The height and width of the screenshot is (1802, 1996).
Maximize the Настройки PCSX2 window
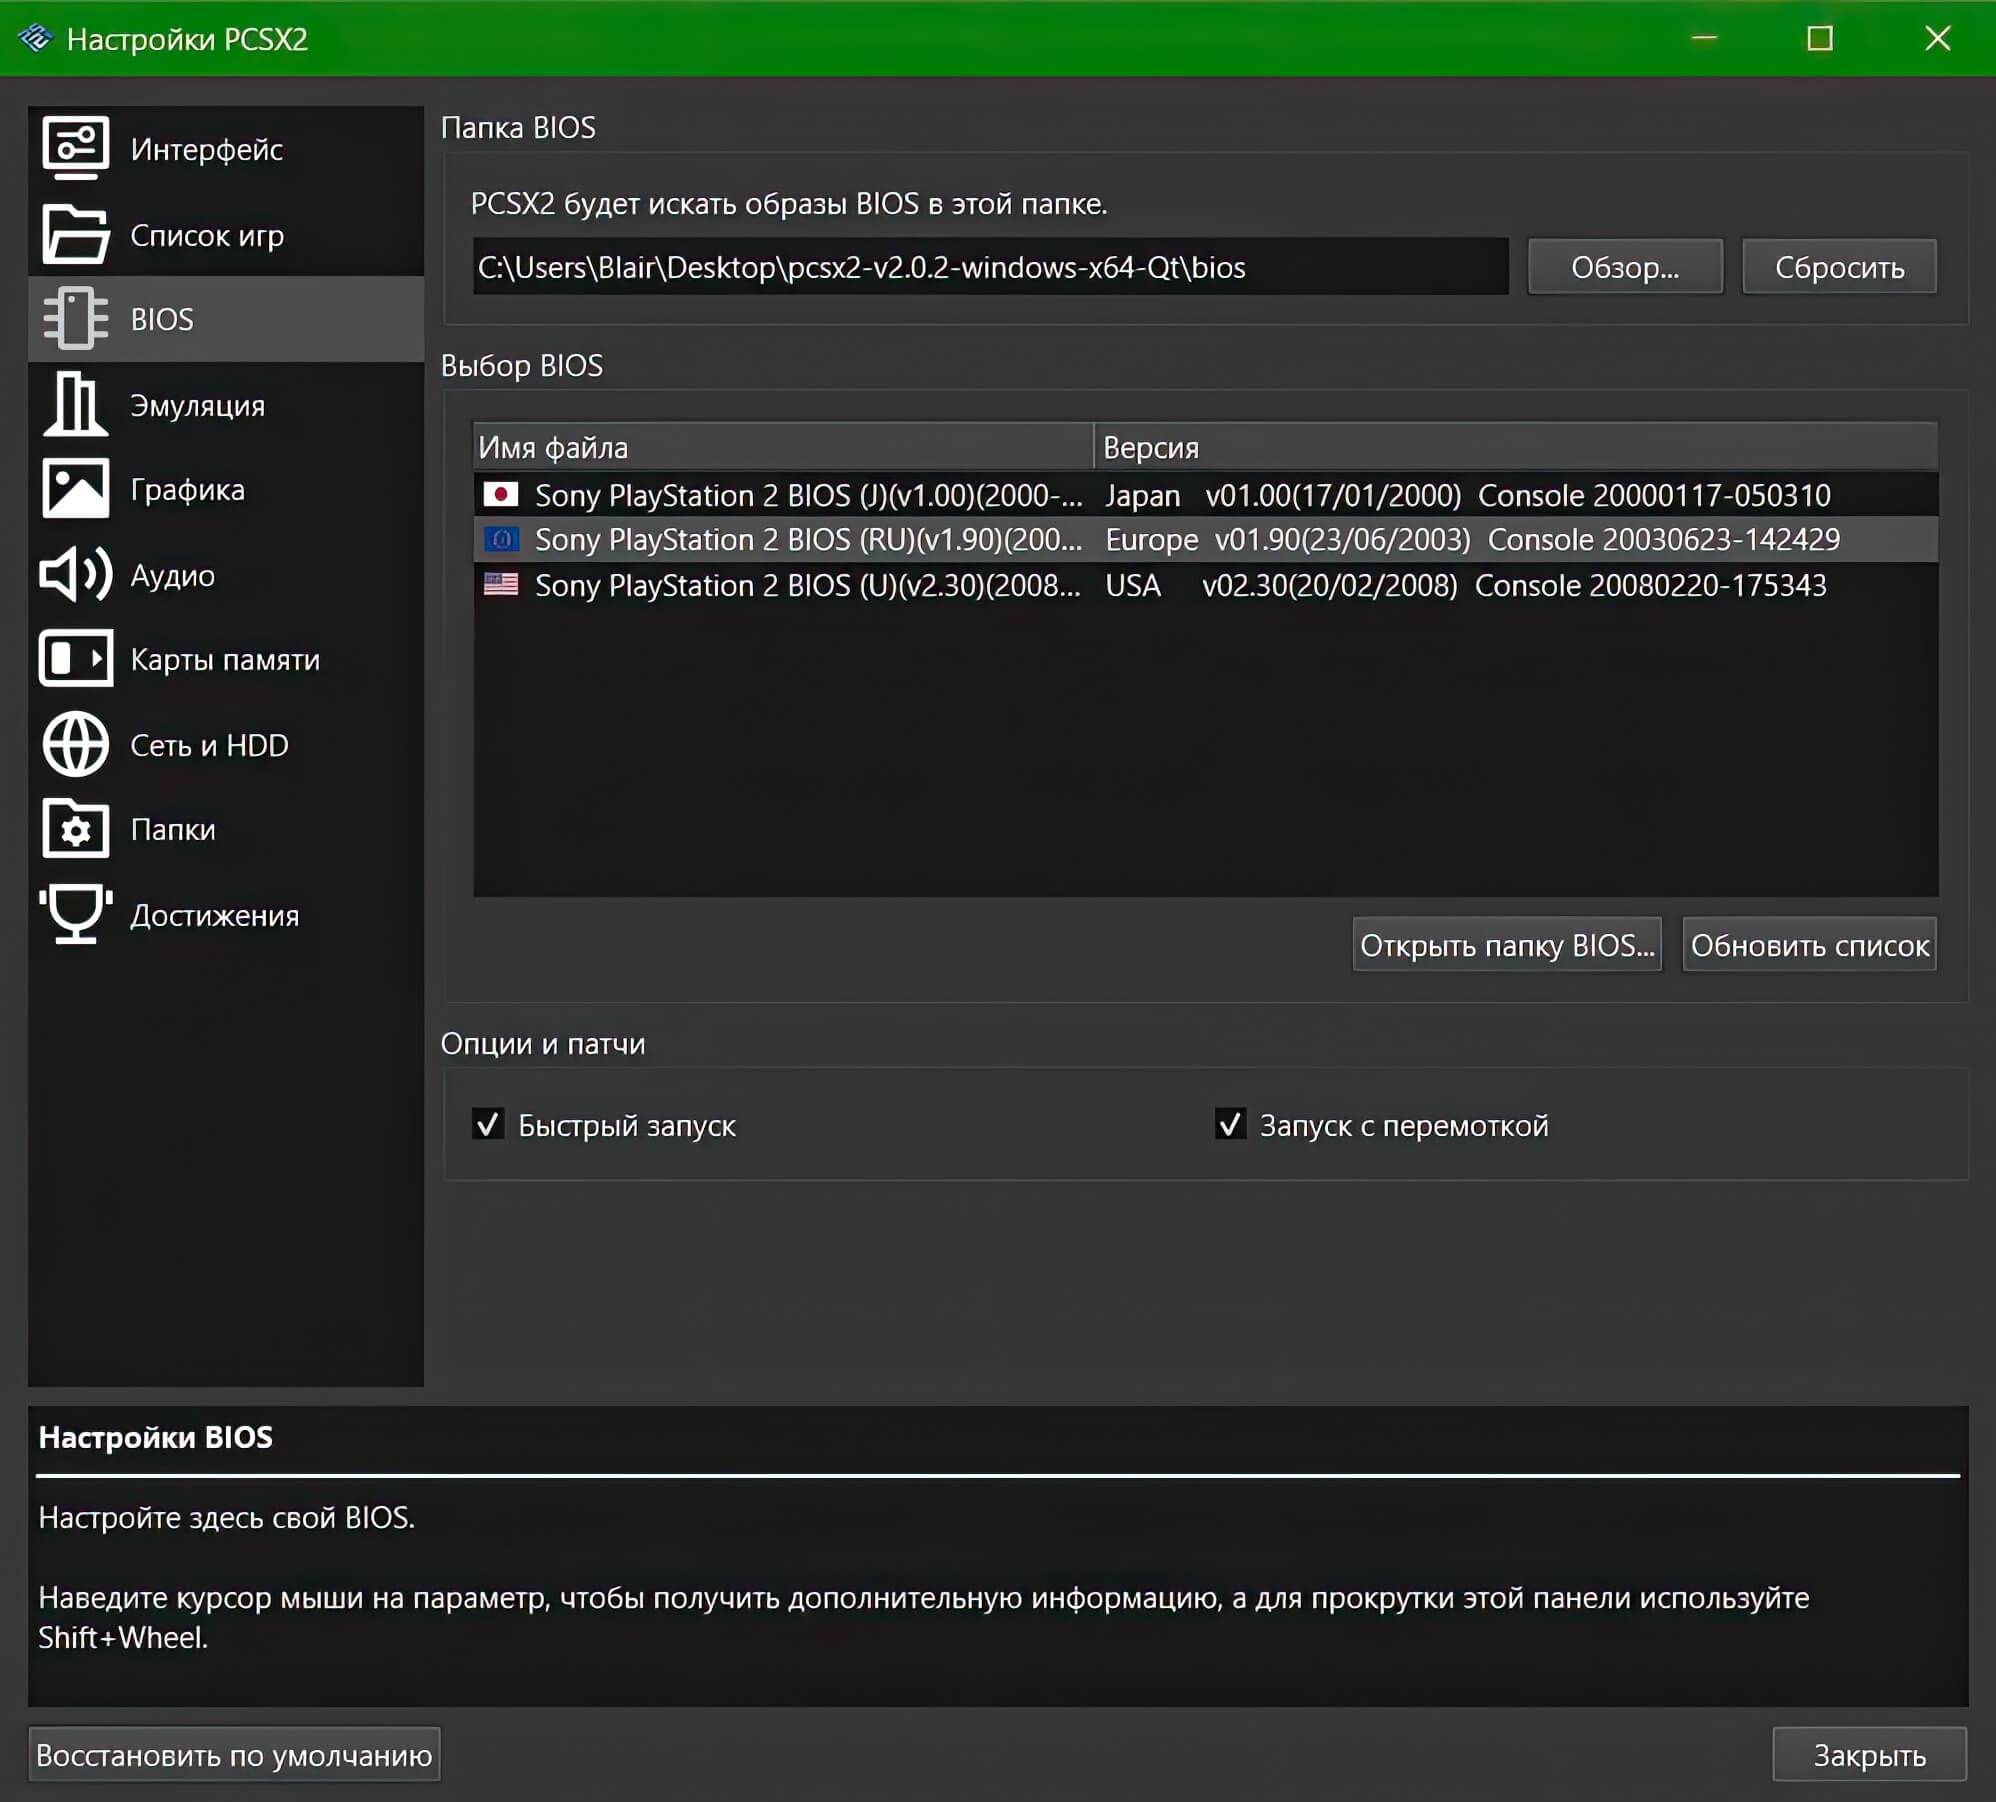[x=1820, y=38]
